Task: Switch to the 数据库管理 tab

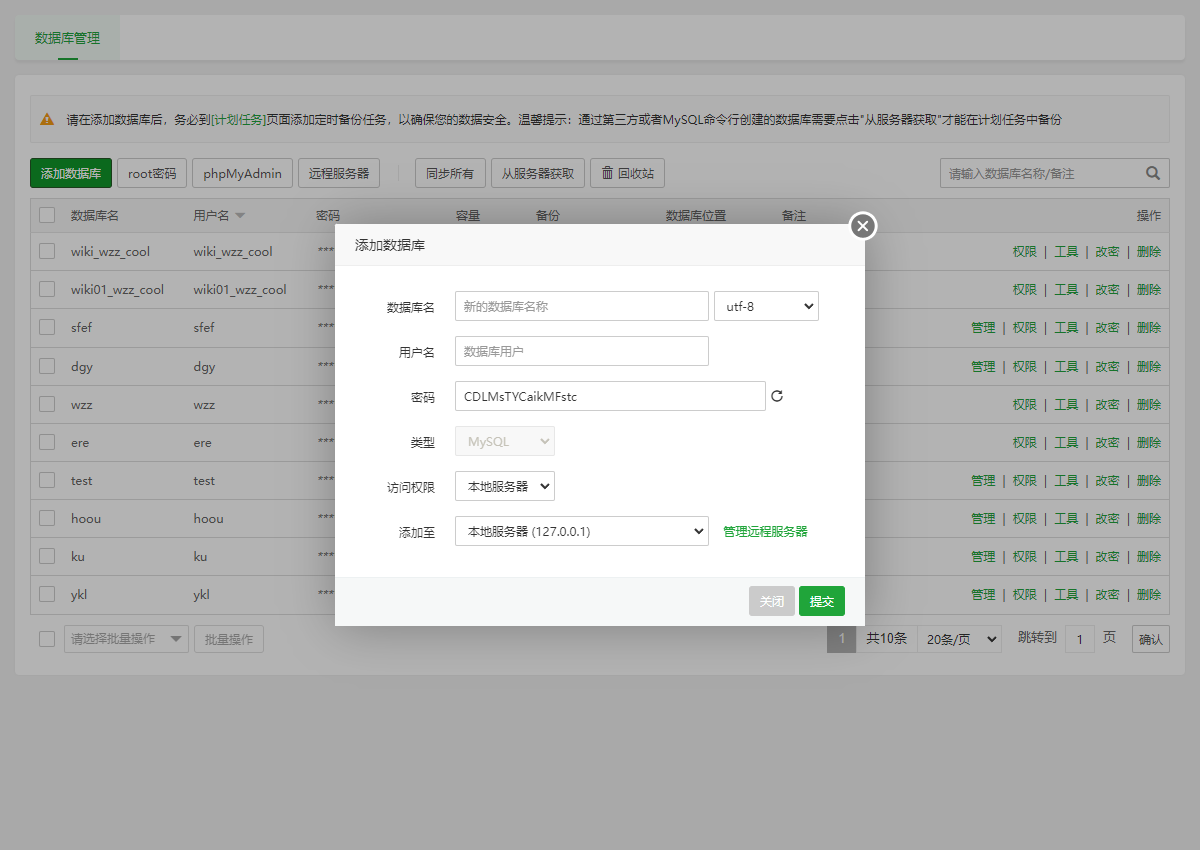Action: point(67,37)
